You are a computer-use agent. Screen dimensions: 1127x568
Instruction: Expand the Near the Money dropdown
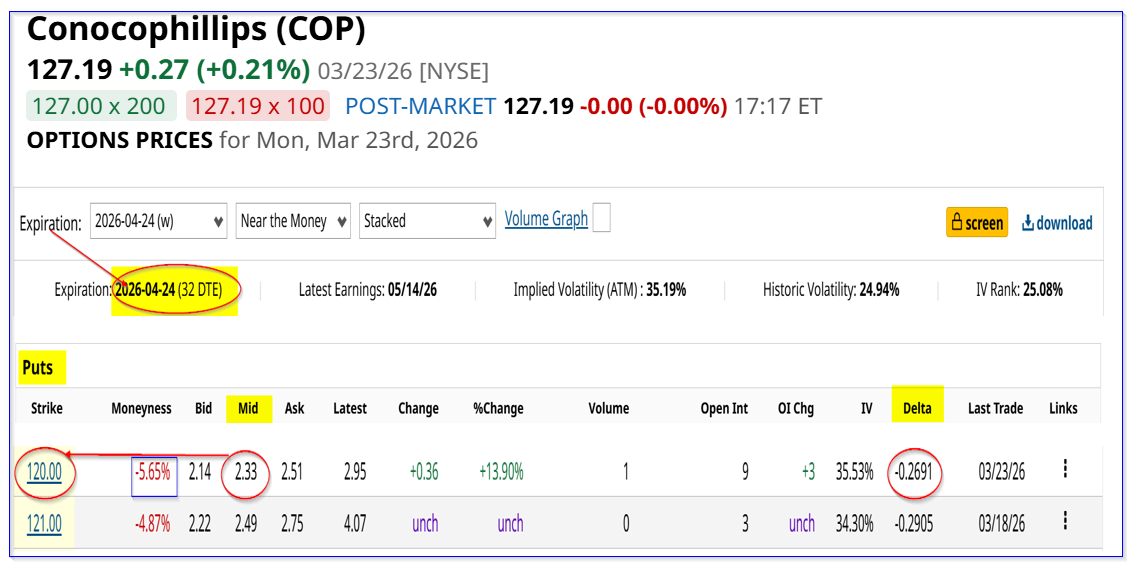[294, 221]
